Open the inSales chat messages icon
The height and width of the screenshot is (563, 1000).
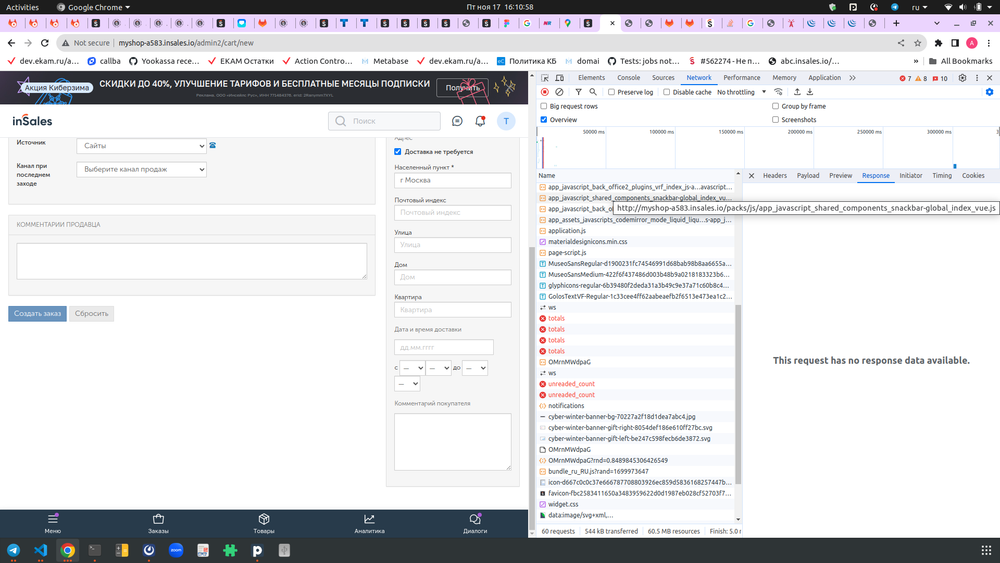pos(457,121)
